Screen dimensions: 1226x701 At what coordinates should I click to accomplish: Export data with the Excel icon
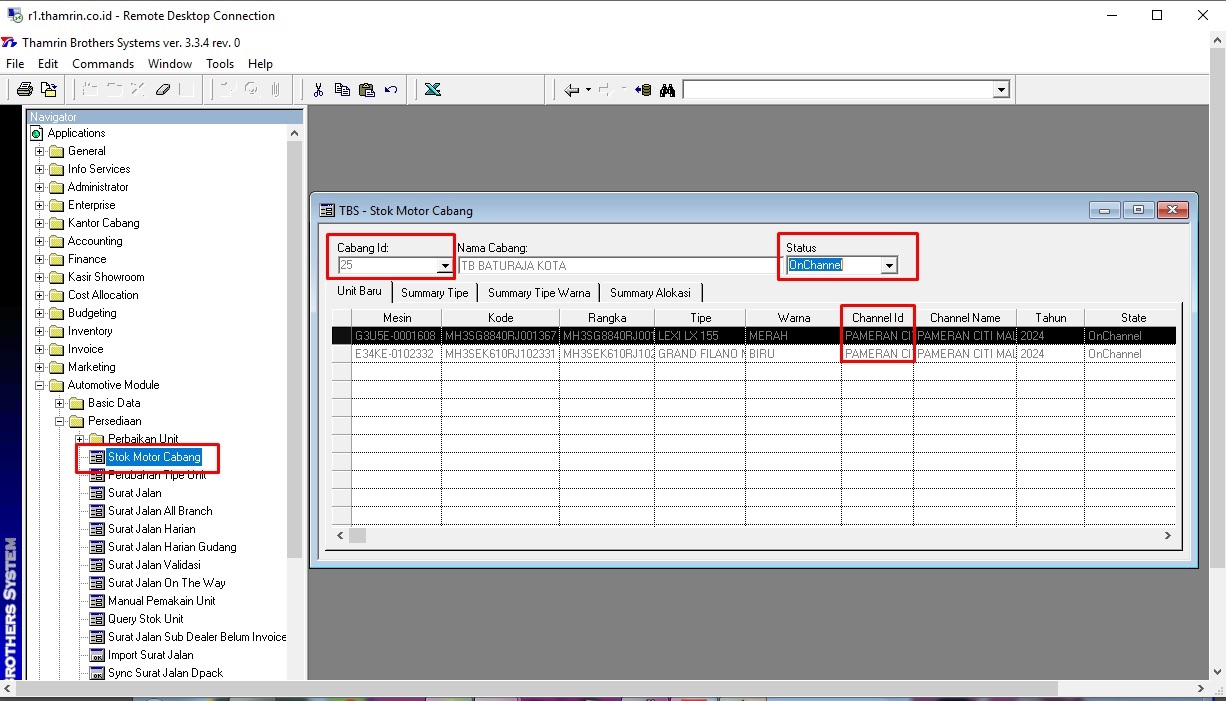[432, 90]
